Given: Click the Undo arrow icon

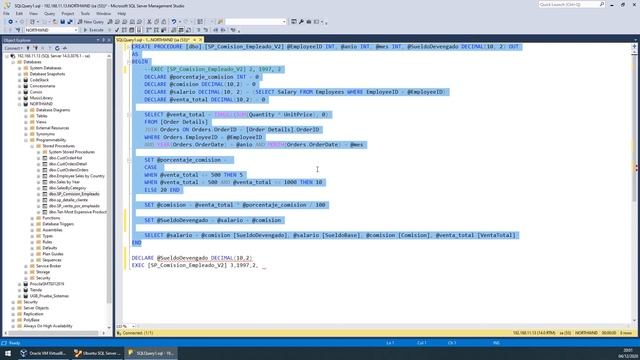Looking at the screenshot, I should (174, 22).
